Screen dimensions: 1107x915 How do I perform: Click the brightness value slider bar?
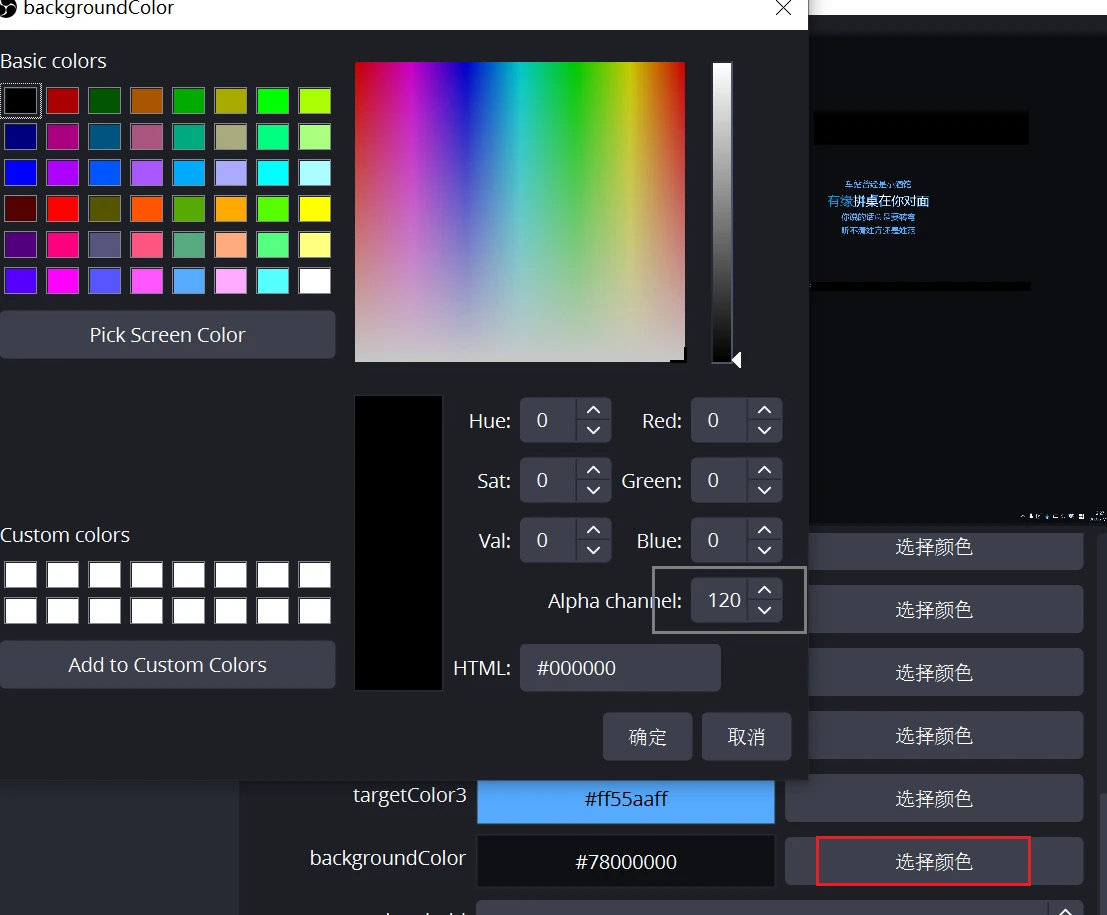(722, 212)
